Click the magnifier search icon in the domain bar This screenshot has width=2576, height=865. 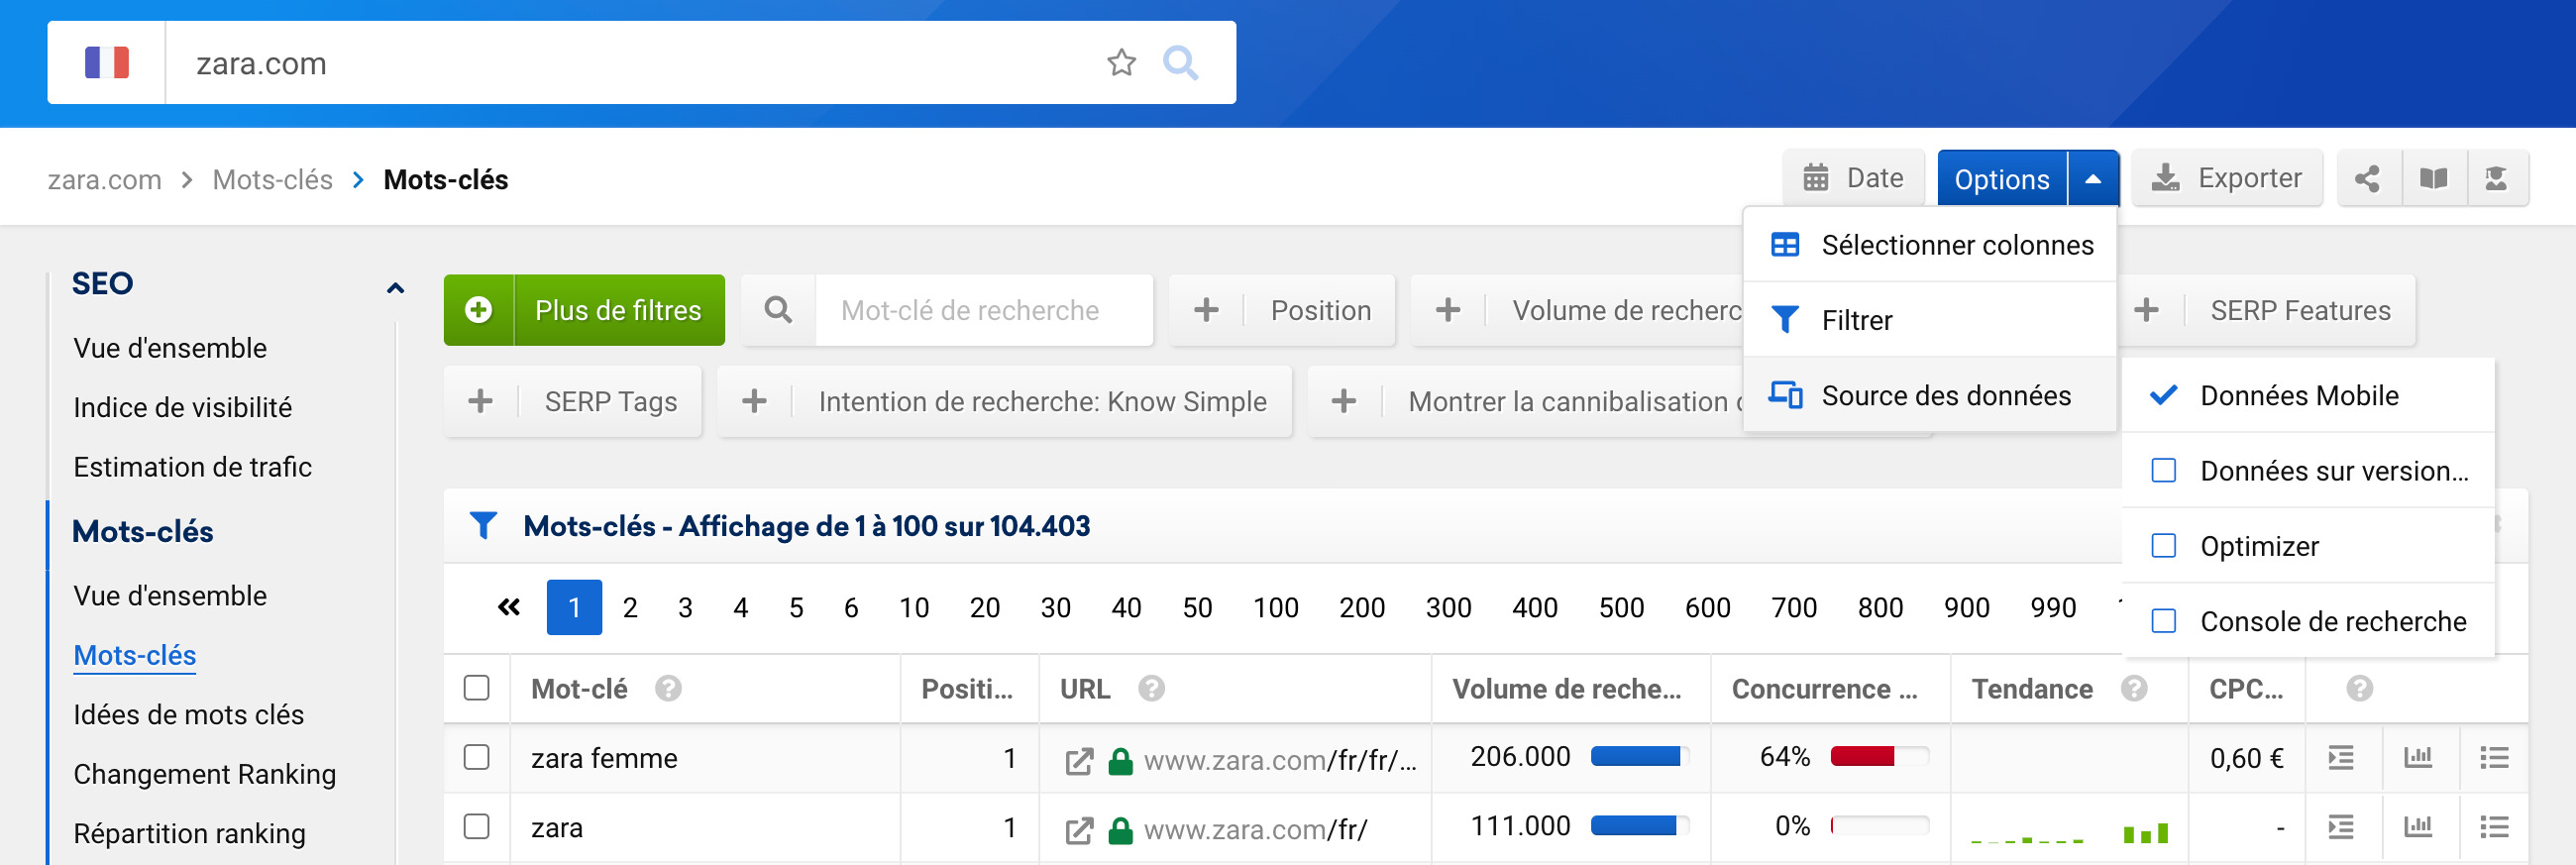pyautogui.click(x=1180, y=63)
